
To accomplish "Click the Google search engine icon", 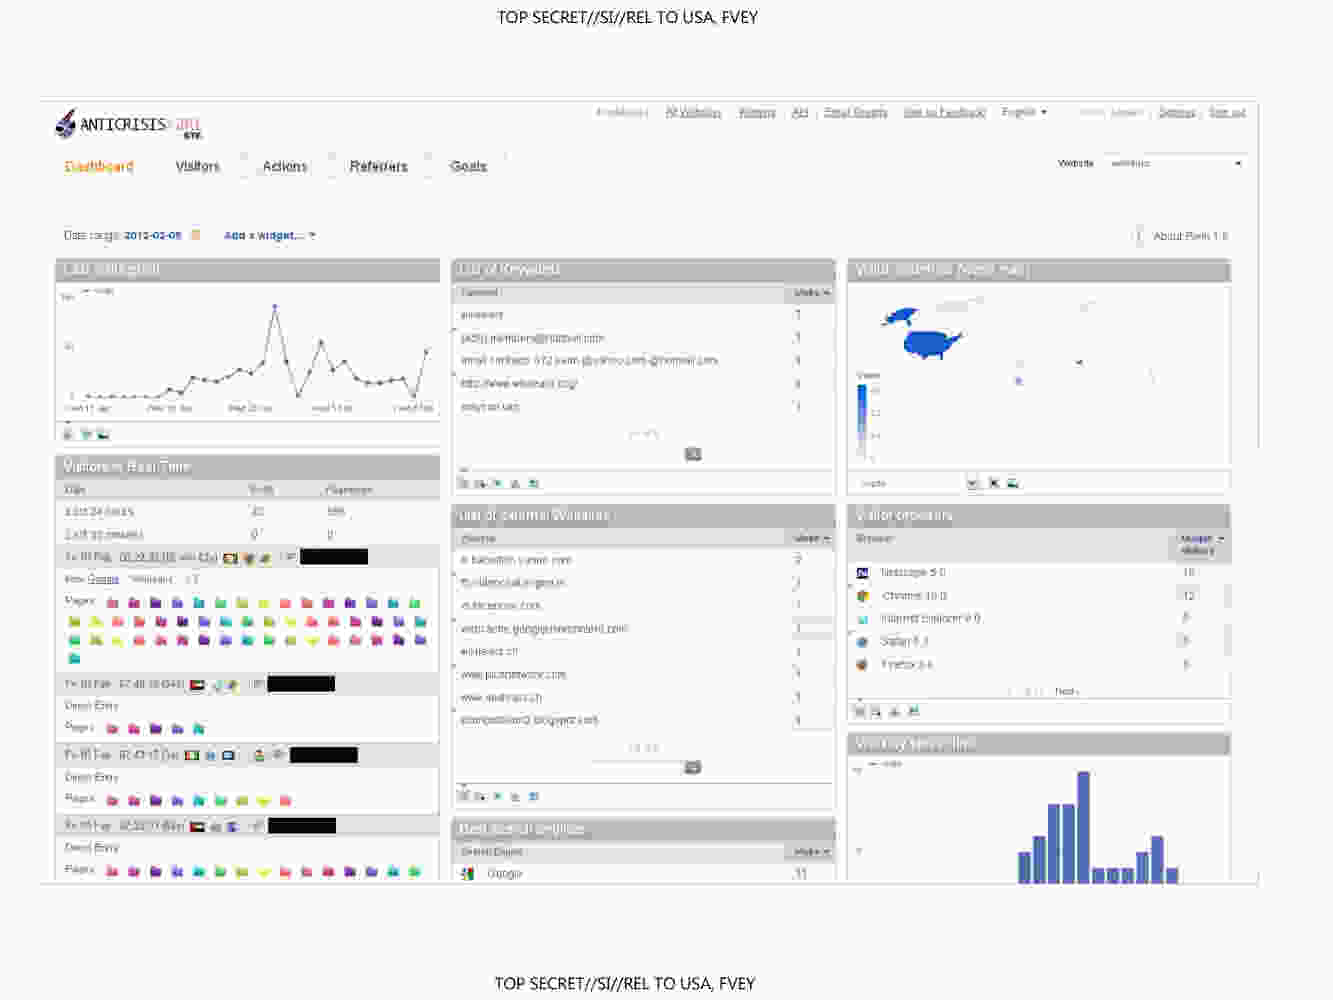I will tap(467, 874).
